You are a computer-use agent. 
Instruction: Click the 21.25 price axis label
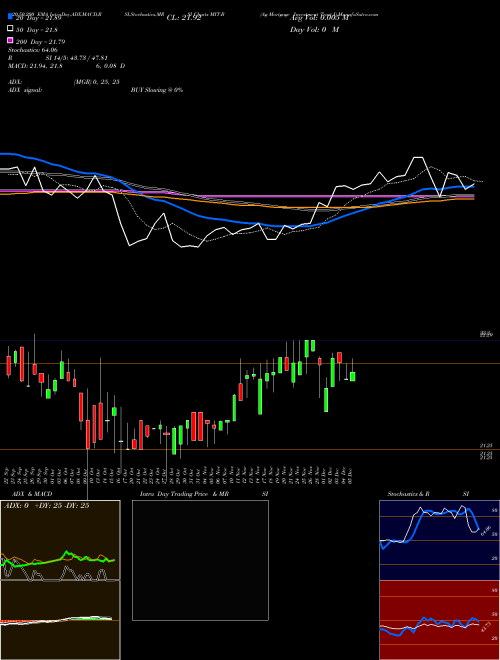pos(486,445)
